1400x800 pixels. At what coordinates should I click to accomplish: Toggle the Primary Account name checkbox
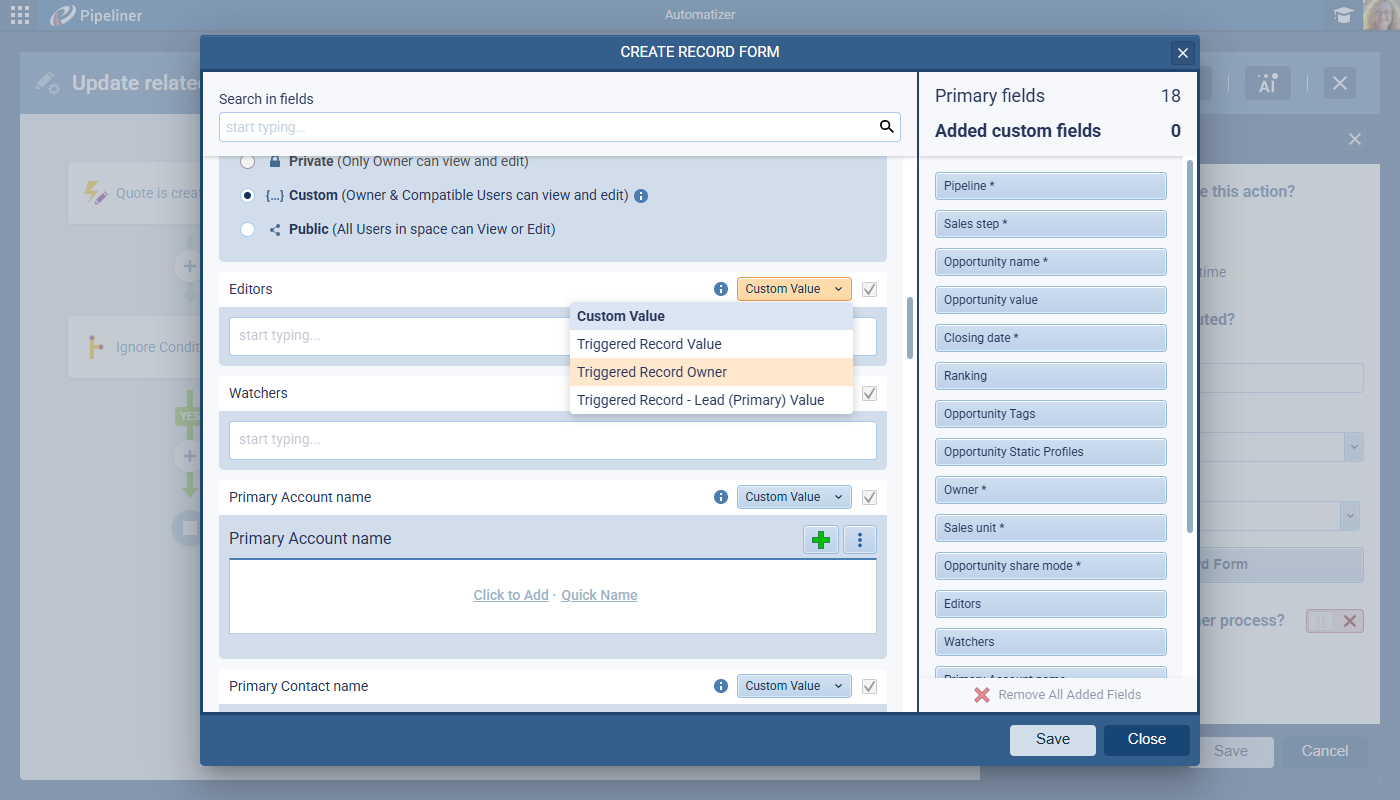click(869, 497)
